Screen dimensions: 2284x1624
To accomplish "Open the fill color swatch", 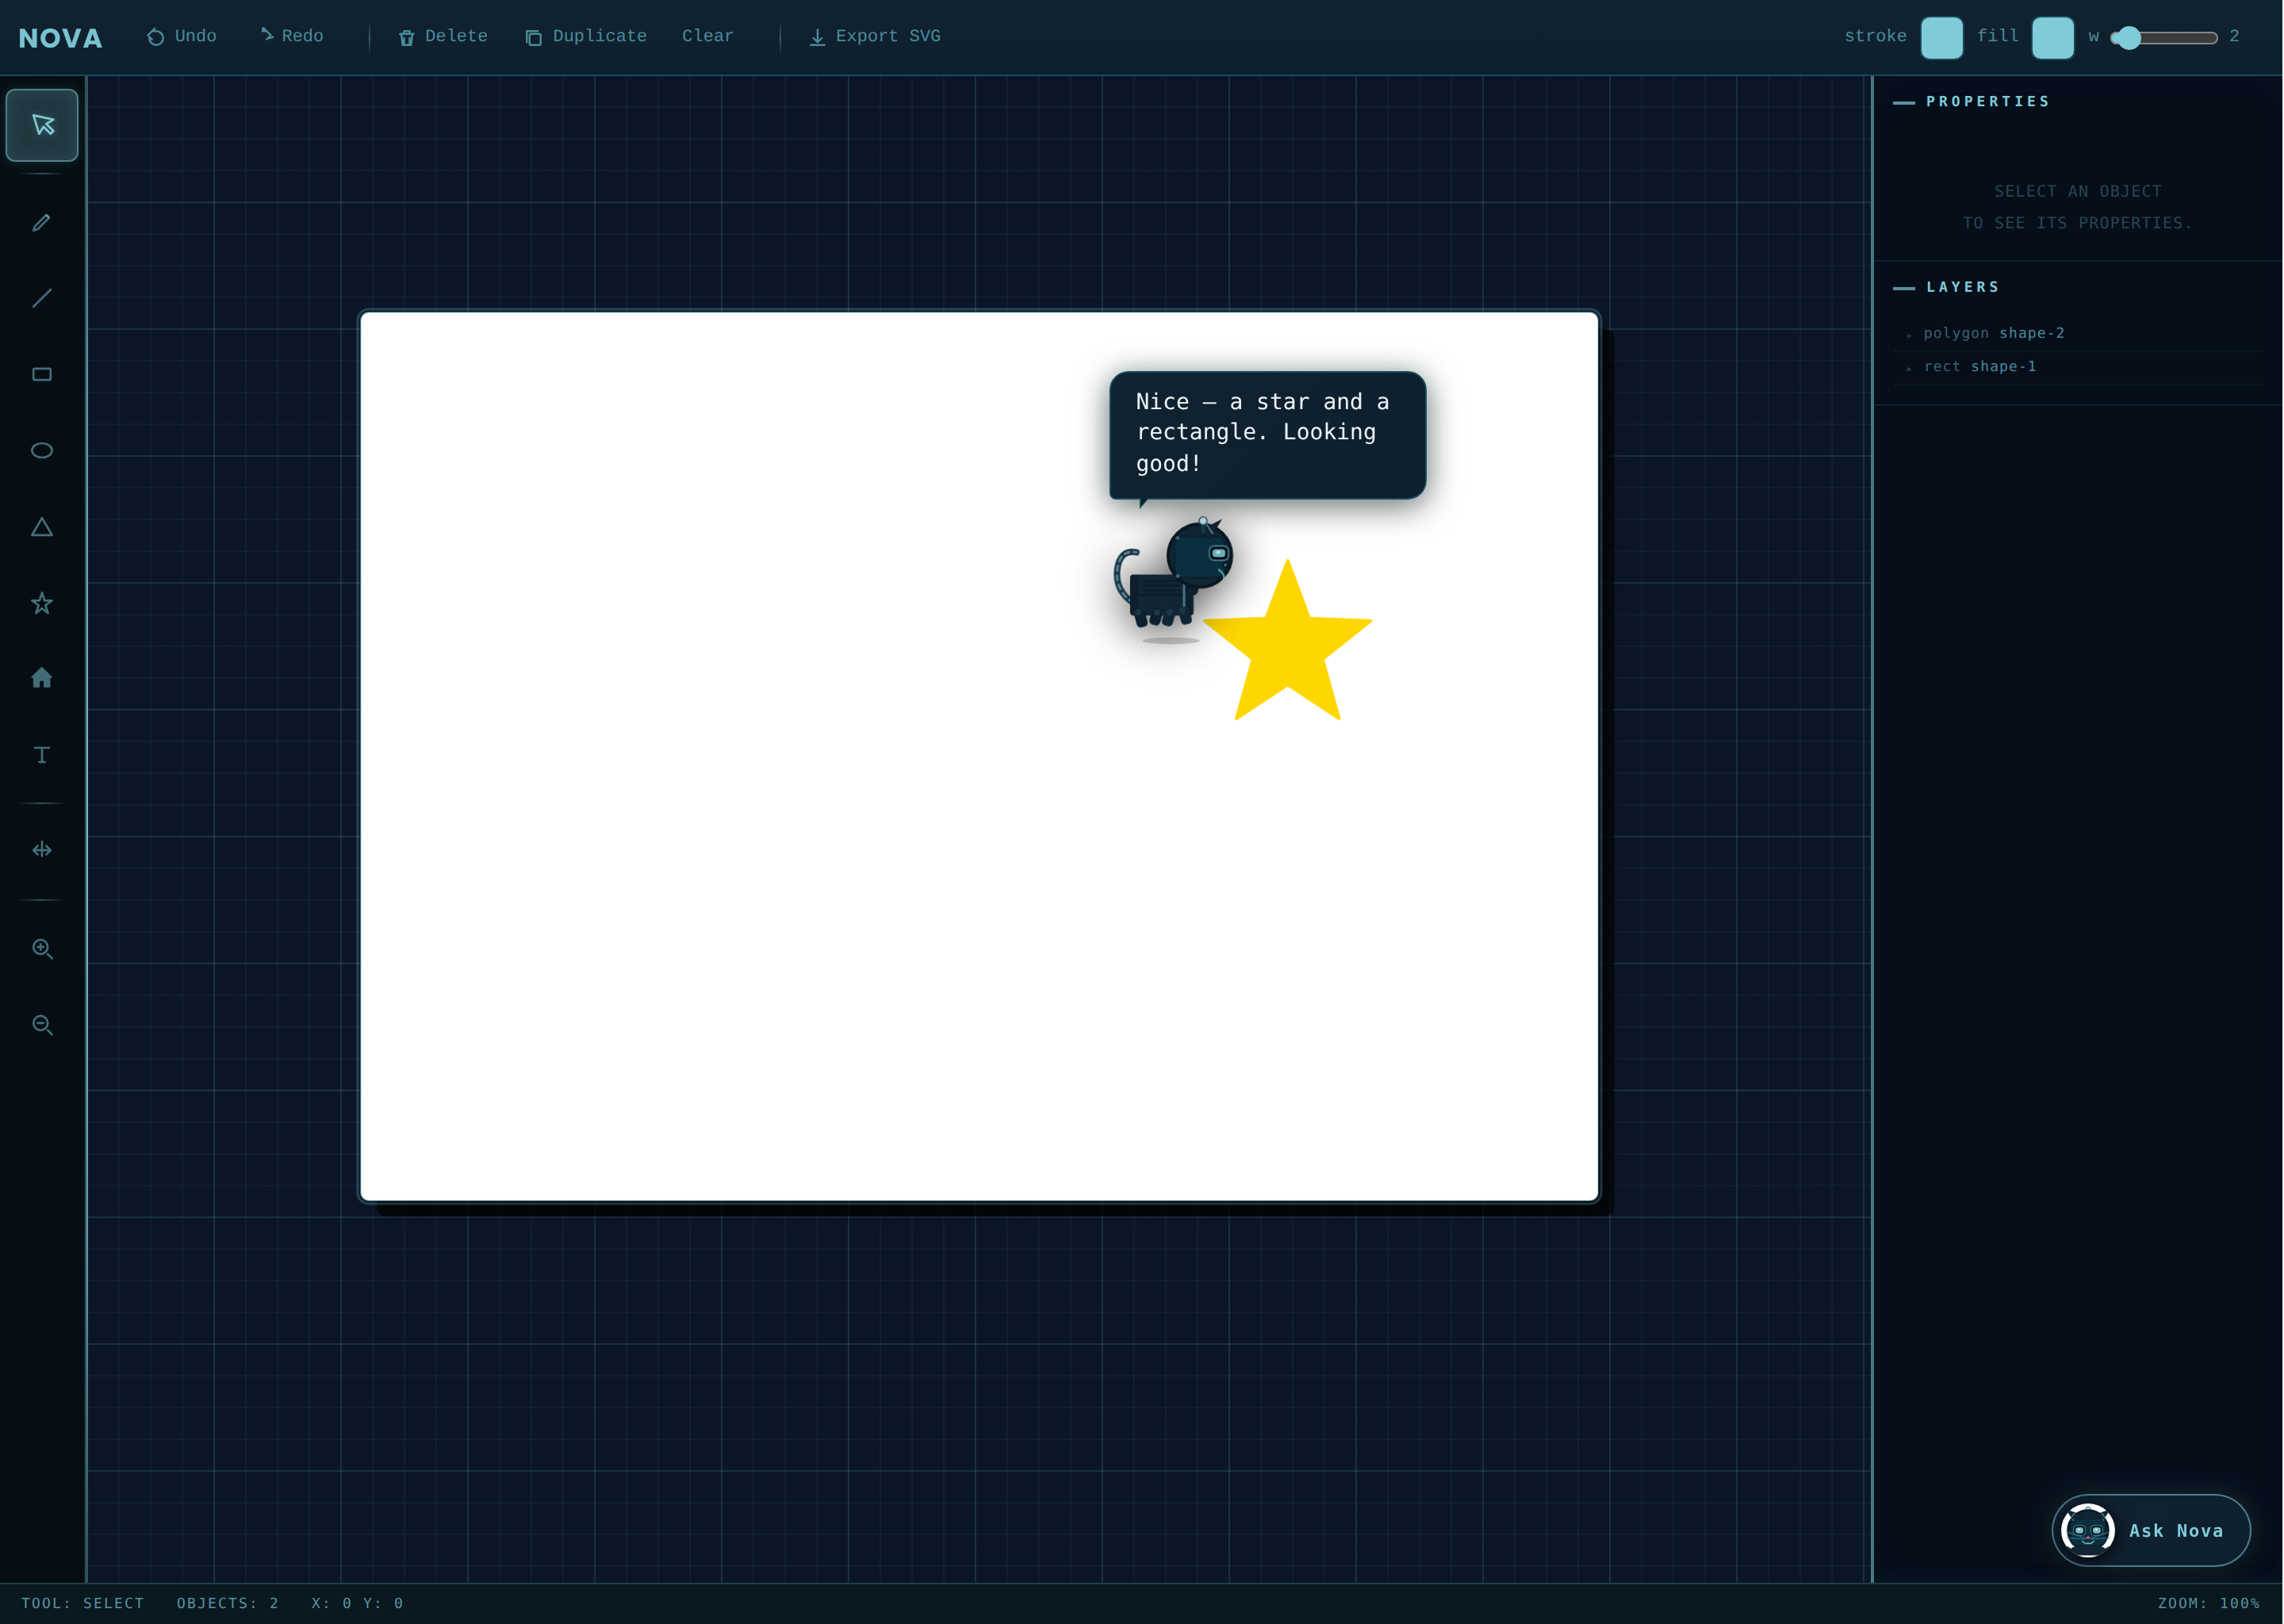I will (x=2053, y=38).
